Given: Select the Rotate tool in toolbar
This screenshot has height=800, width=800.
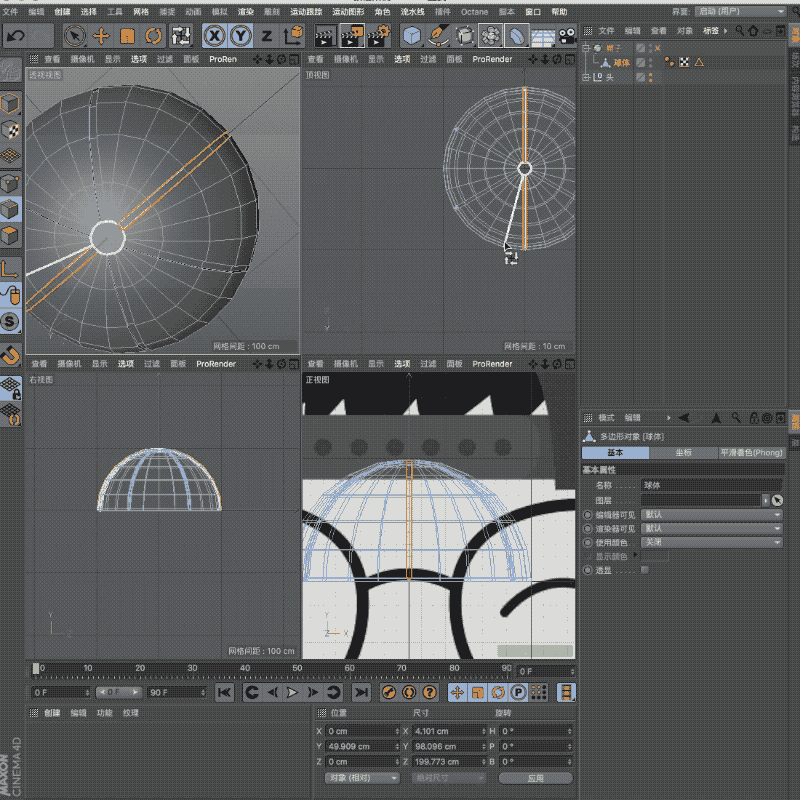Looking at the screenshot, I should (153, 36).
